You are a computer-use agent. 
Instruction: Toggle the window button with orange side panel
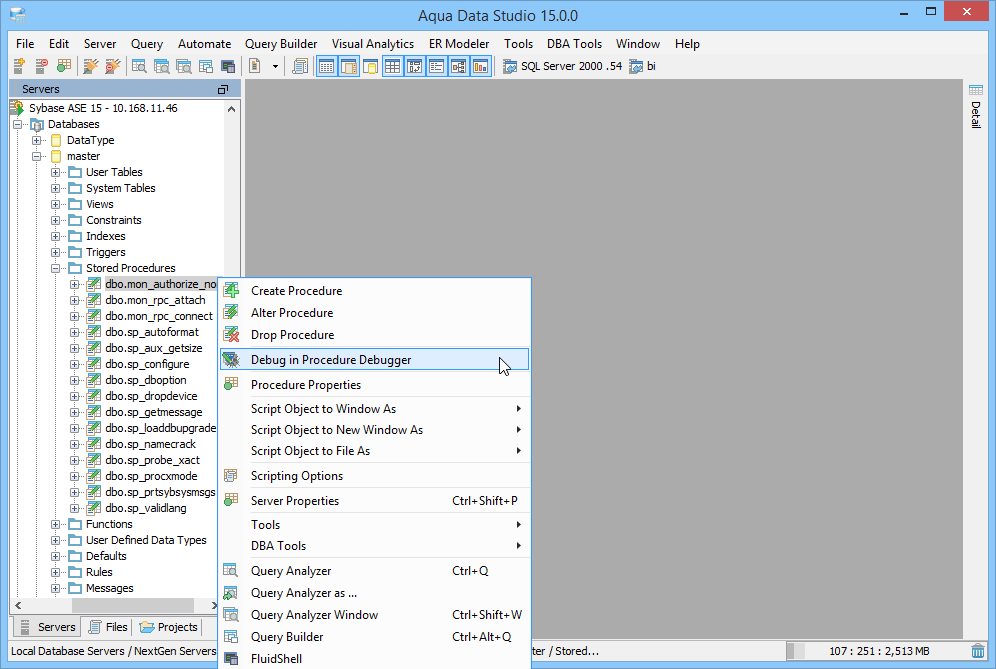click(349, 66)
